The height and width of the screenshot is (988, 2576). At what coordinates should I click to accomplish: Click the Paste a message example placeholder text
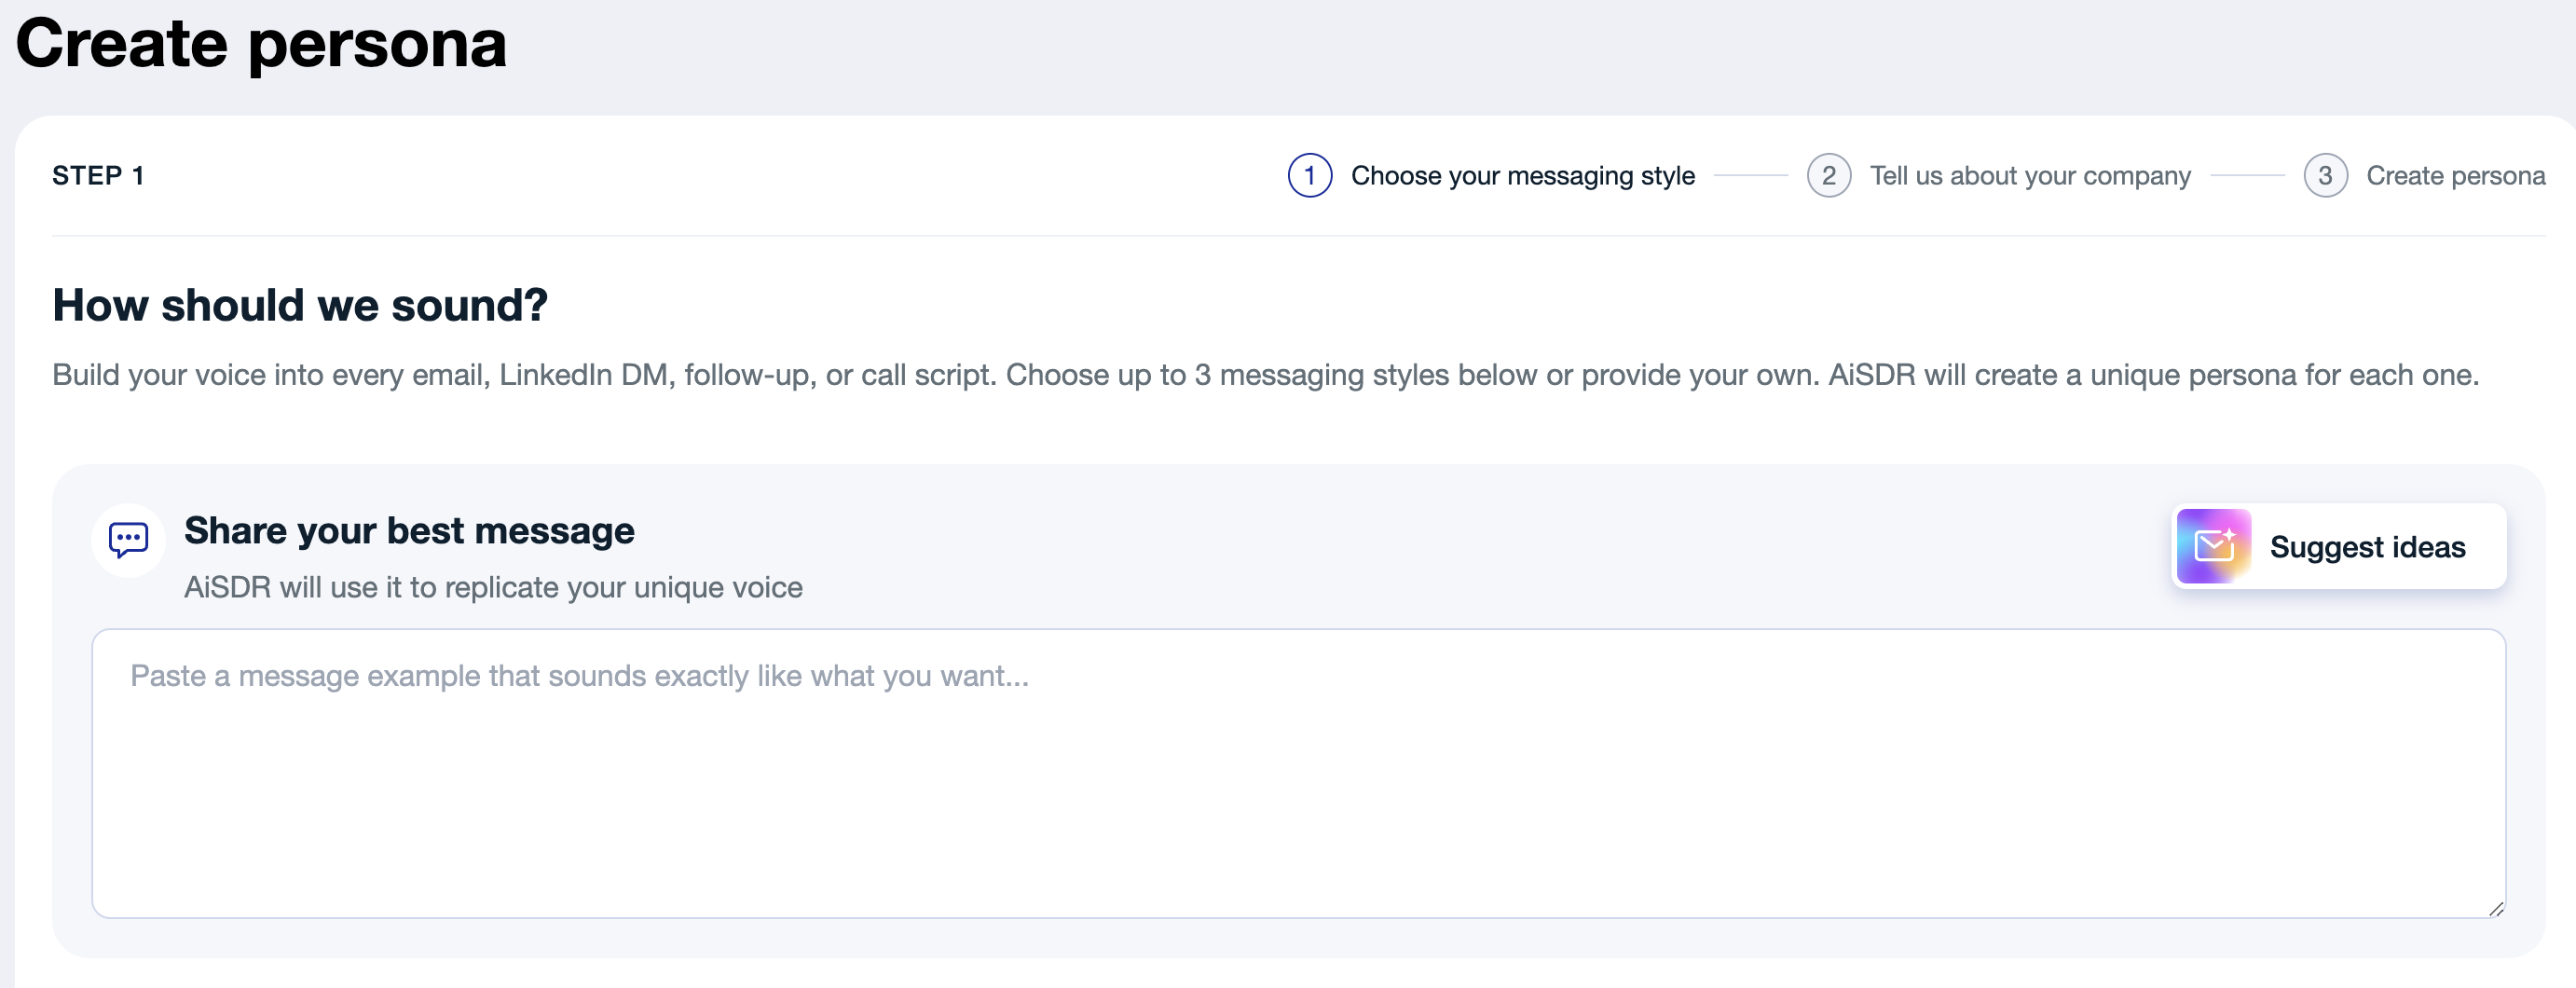[579, 676]
